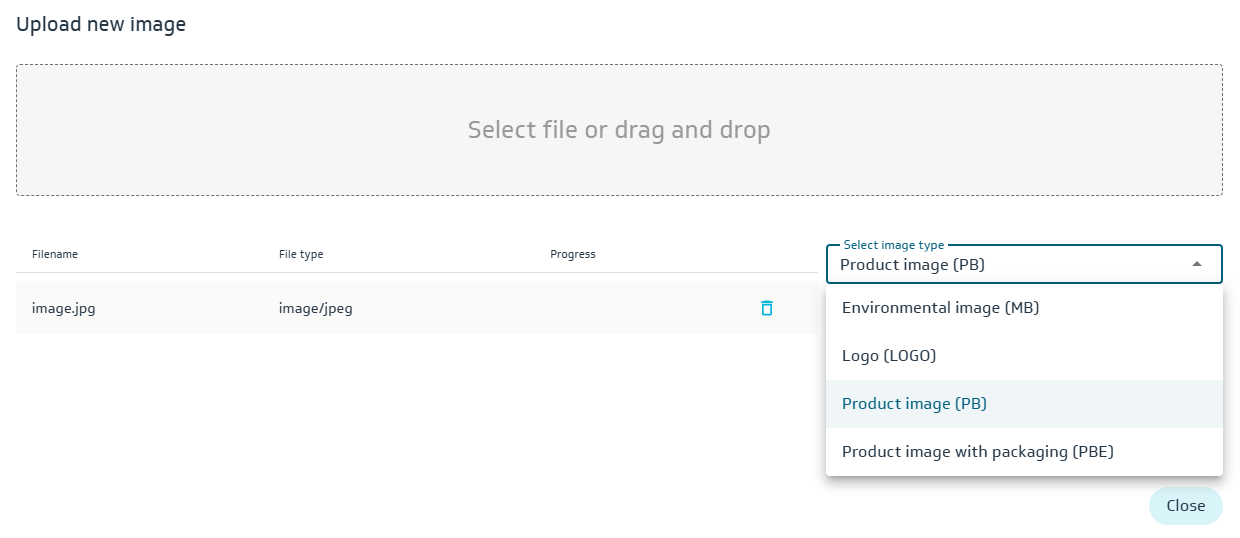Click the image/jpeg file type cell
Image resolution: width=1240 pixels, height=538 pixels.
[x=316, y=308]
